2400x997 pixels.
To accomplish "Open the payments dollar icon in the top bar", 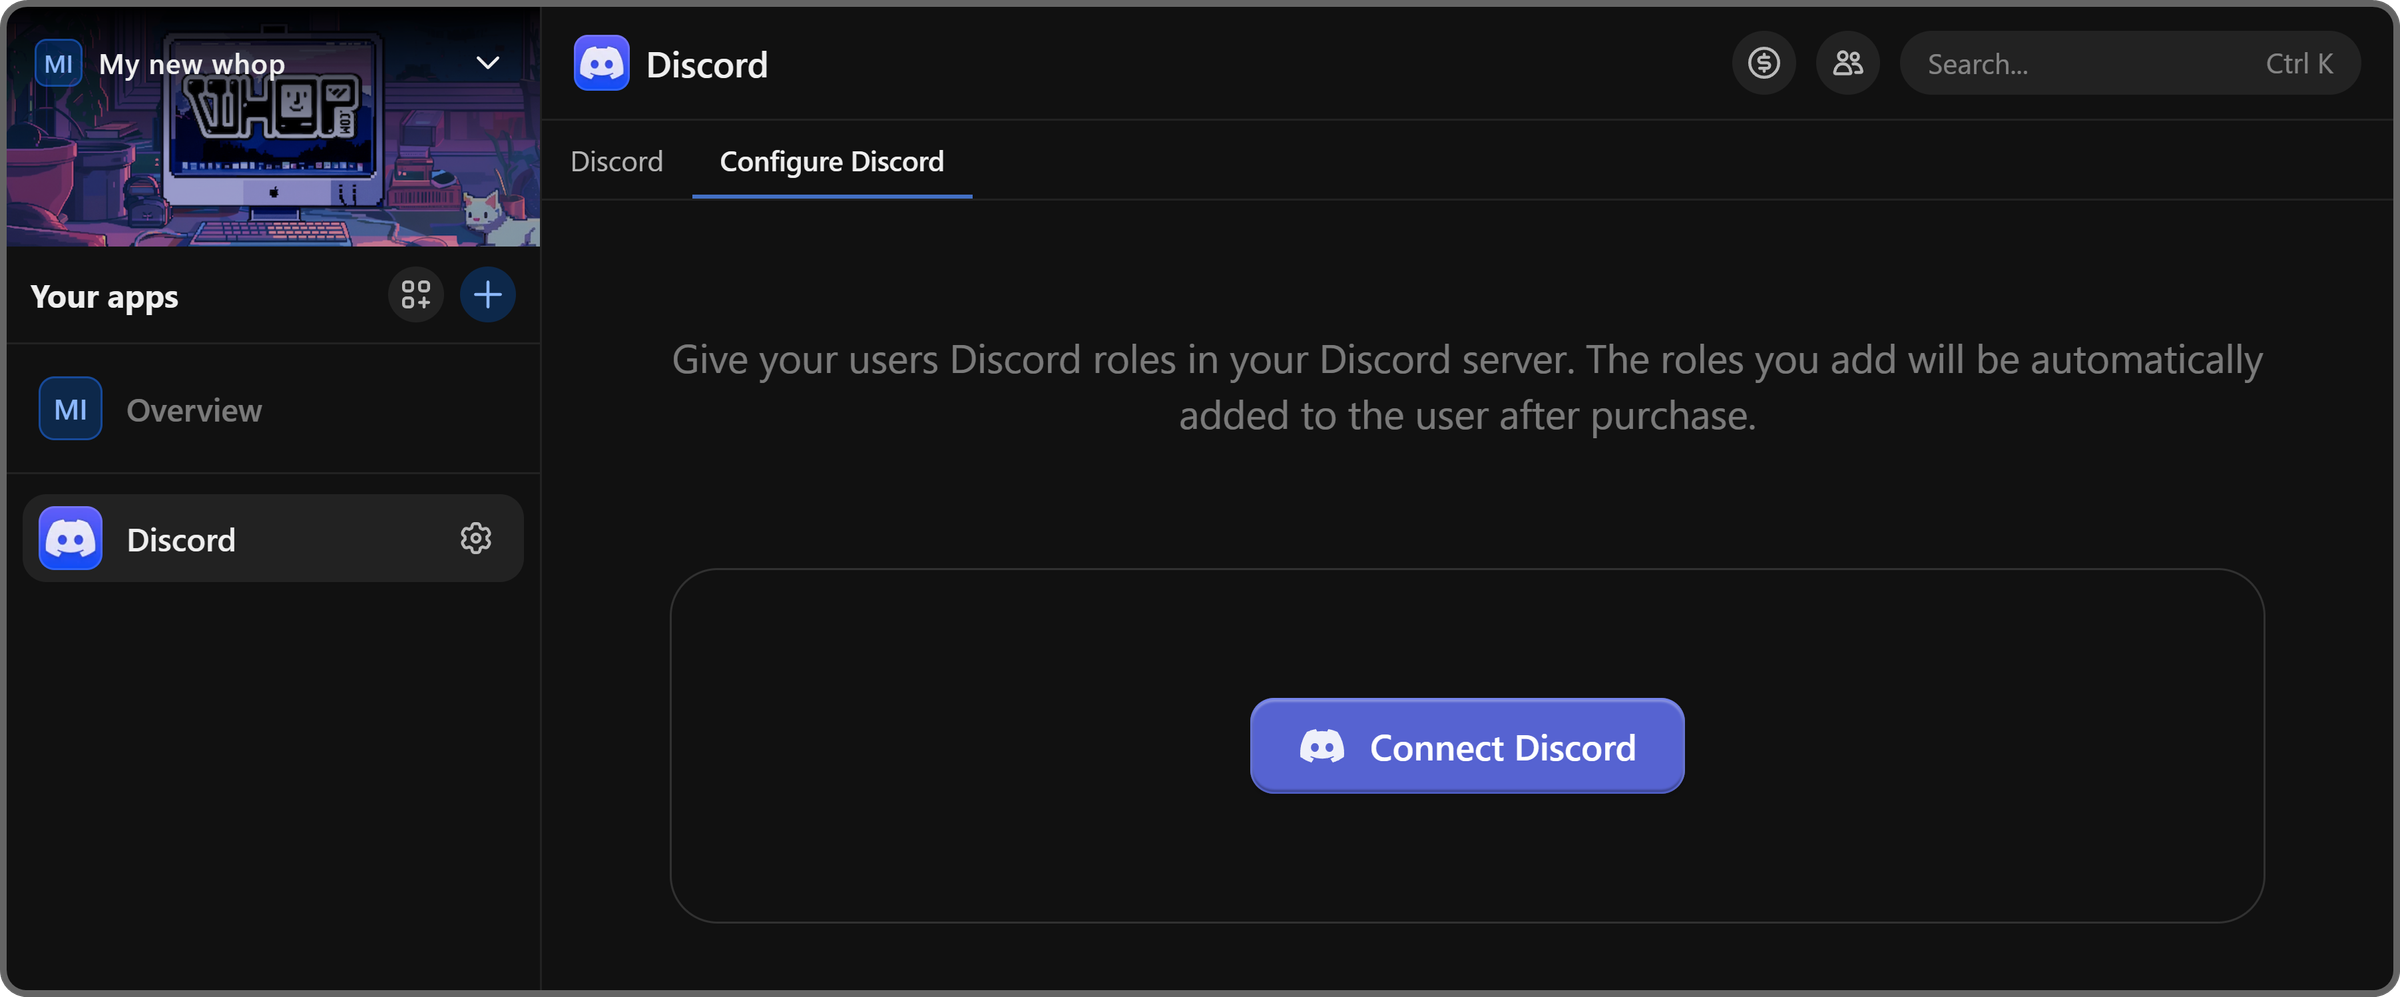I will [x=1764, y=62].
